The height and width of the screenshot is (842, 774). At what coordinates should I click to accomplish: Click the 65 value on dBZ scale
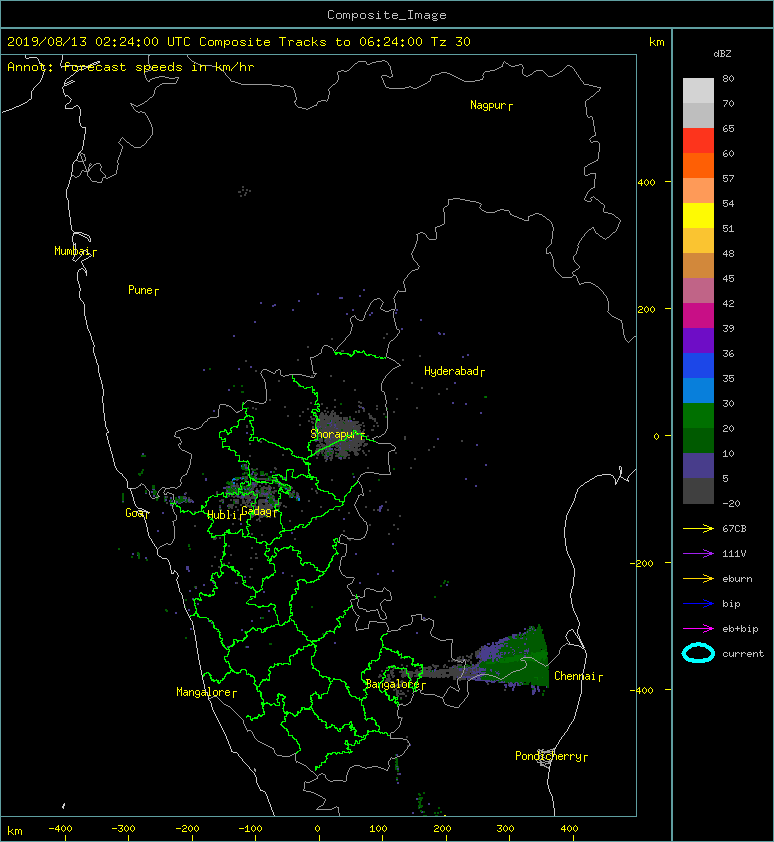click(x=728, y=128)
